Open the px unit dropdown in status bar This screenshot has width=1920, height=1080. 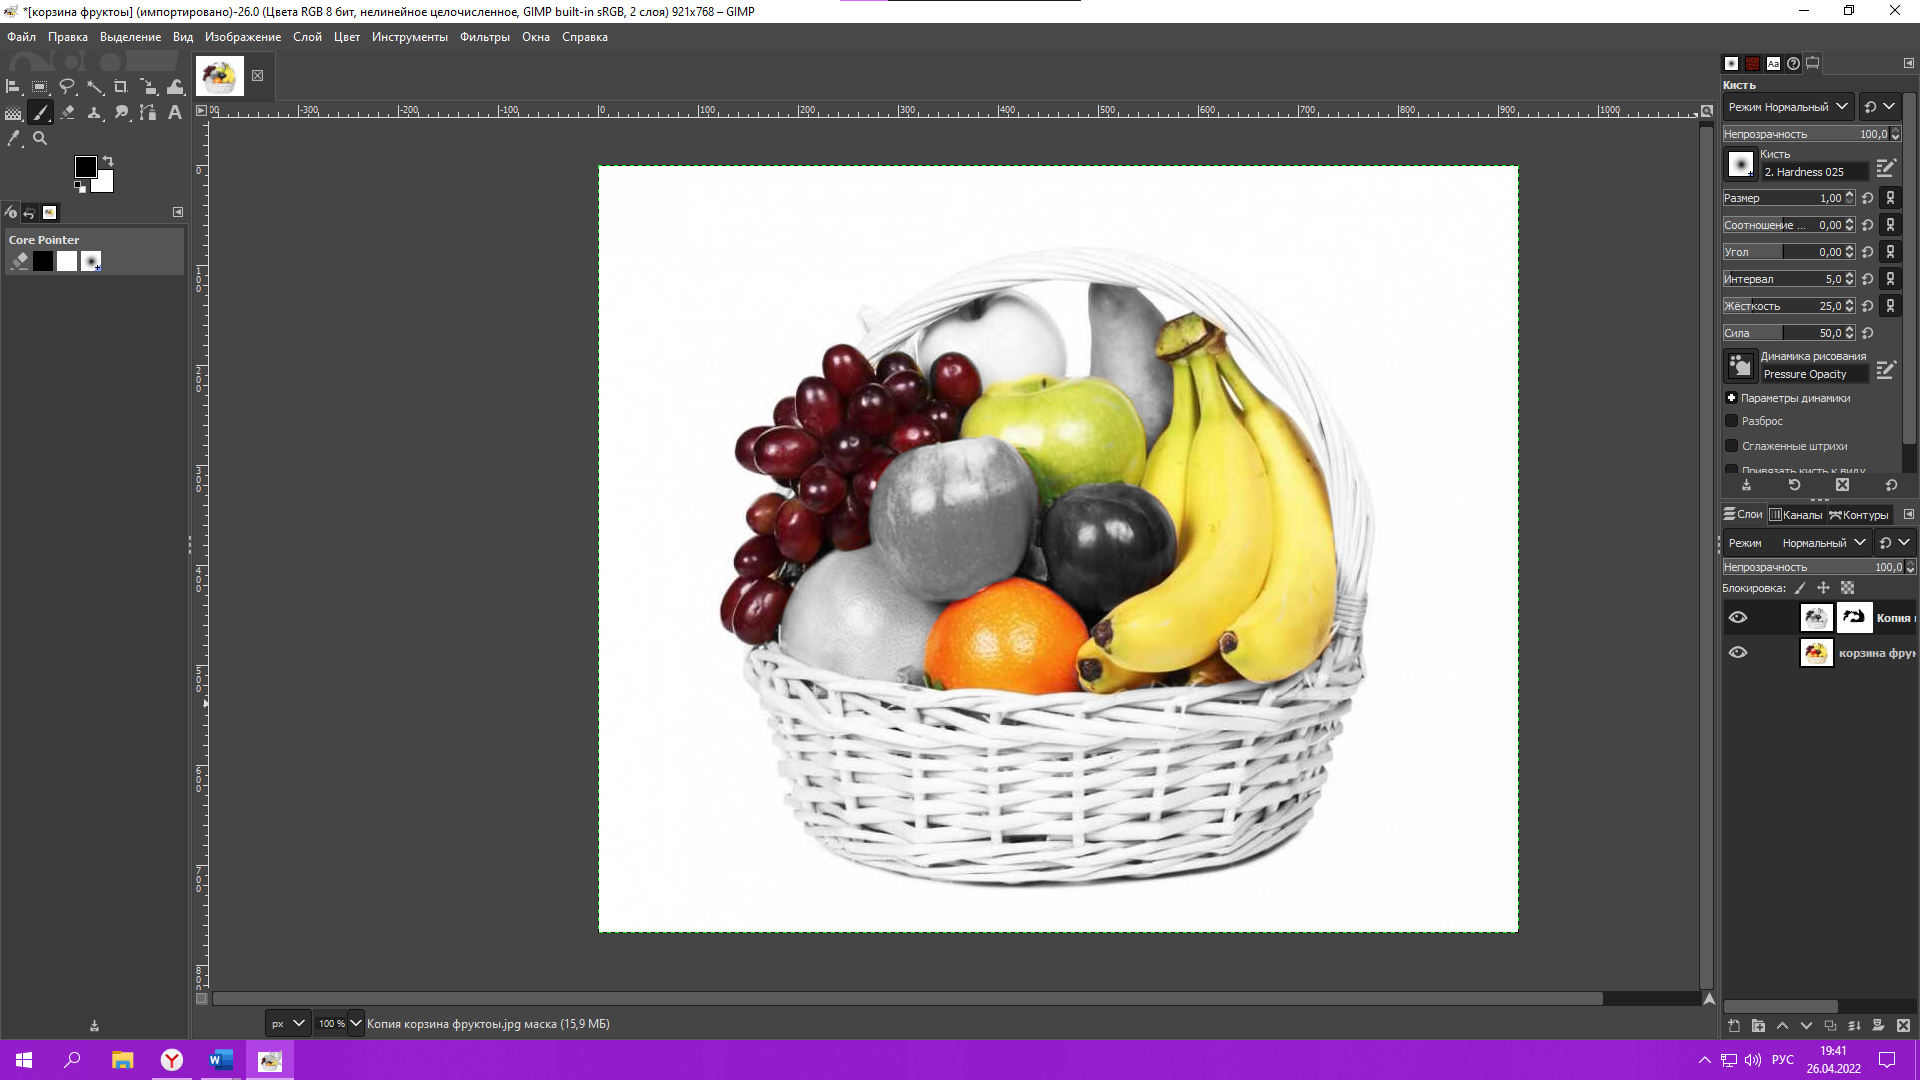[x=288, y=1023]
